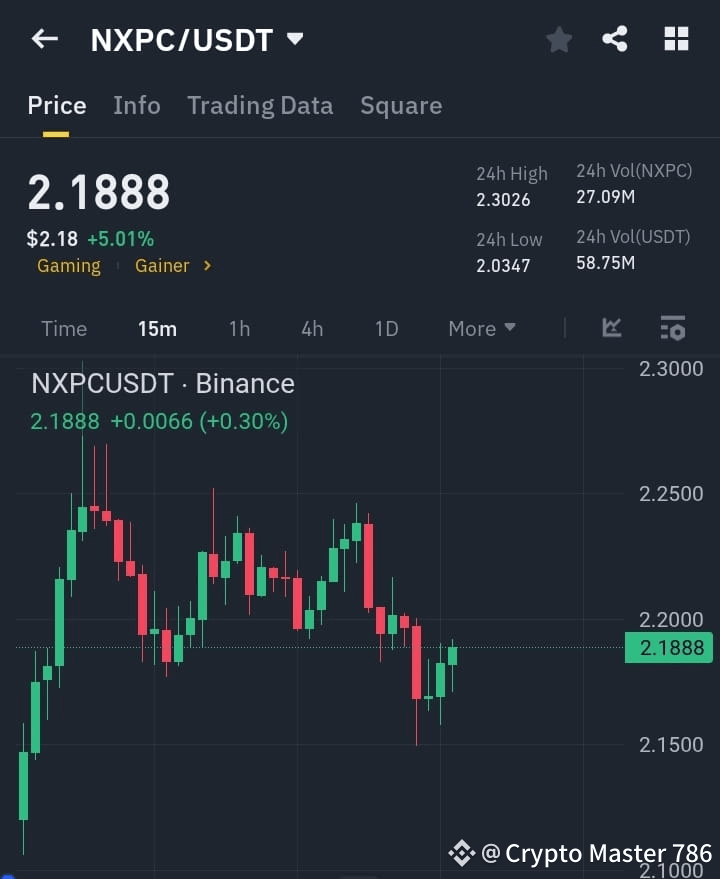720x879 pixels.
Task: Select the Info tab
Action: pyautogui.click(x=136, y=105)
